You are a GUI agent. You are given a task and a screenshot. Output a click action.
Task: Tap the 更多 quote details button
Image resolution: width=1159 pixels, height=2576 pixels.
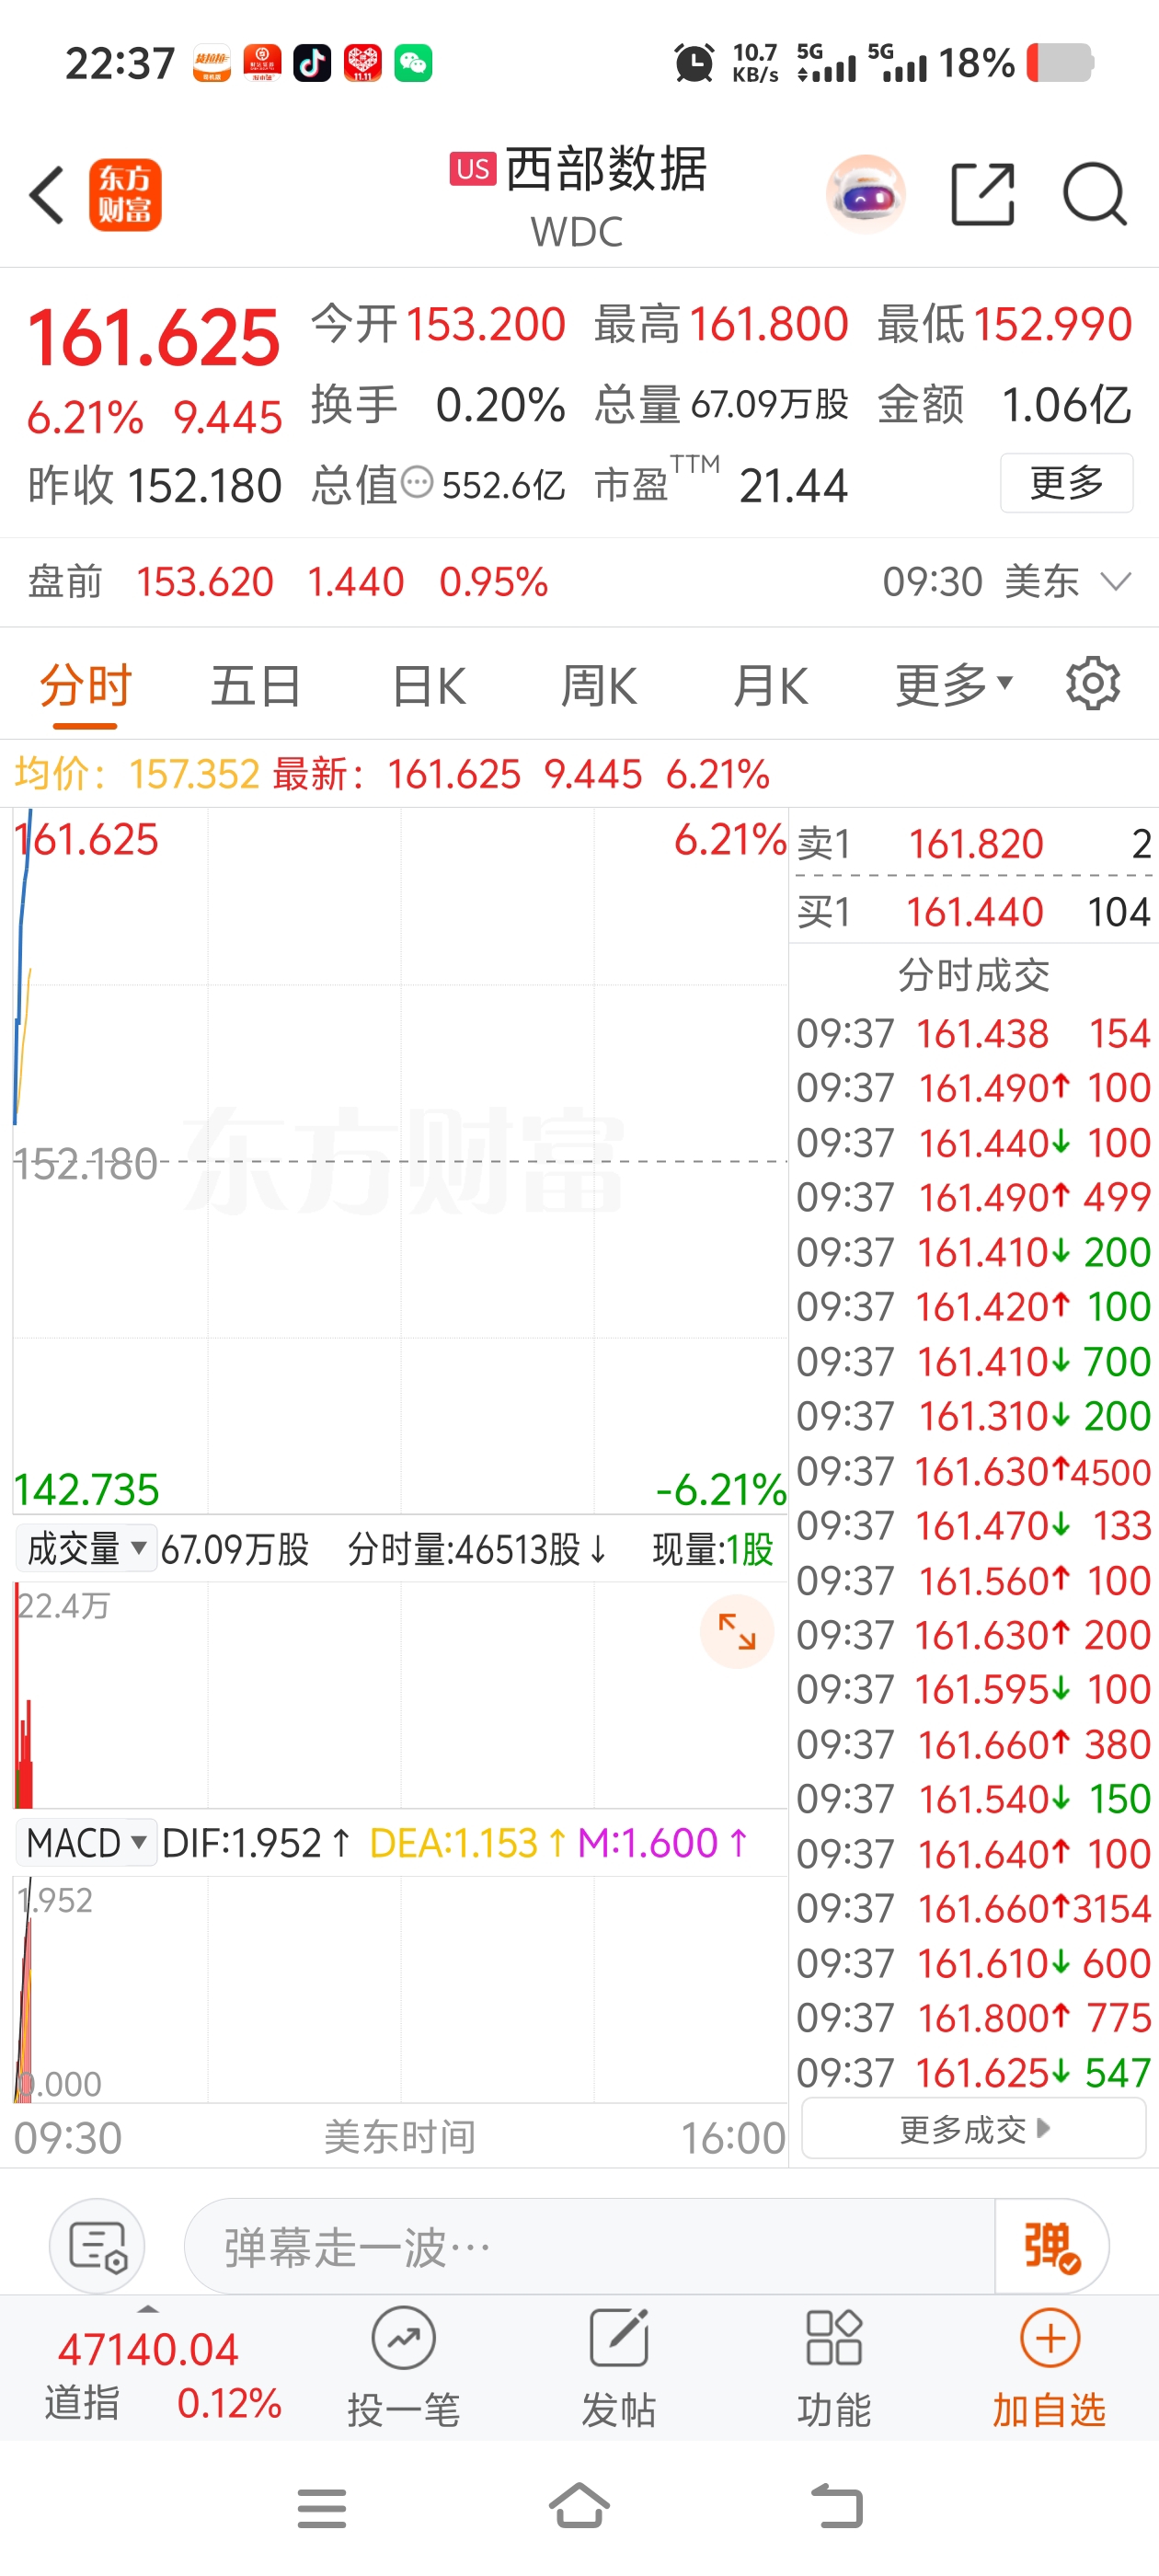click(x=1066, y=483)
